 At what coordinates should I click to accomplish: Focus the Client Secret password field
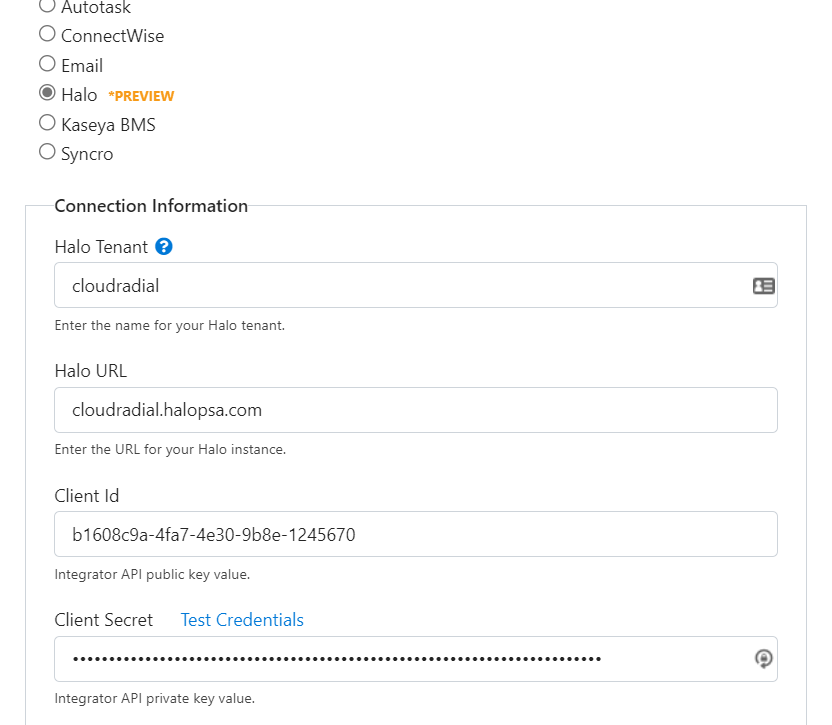[416, 659]
